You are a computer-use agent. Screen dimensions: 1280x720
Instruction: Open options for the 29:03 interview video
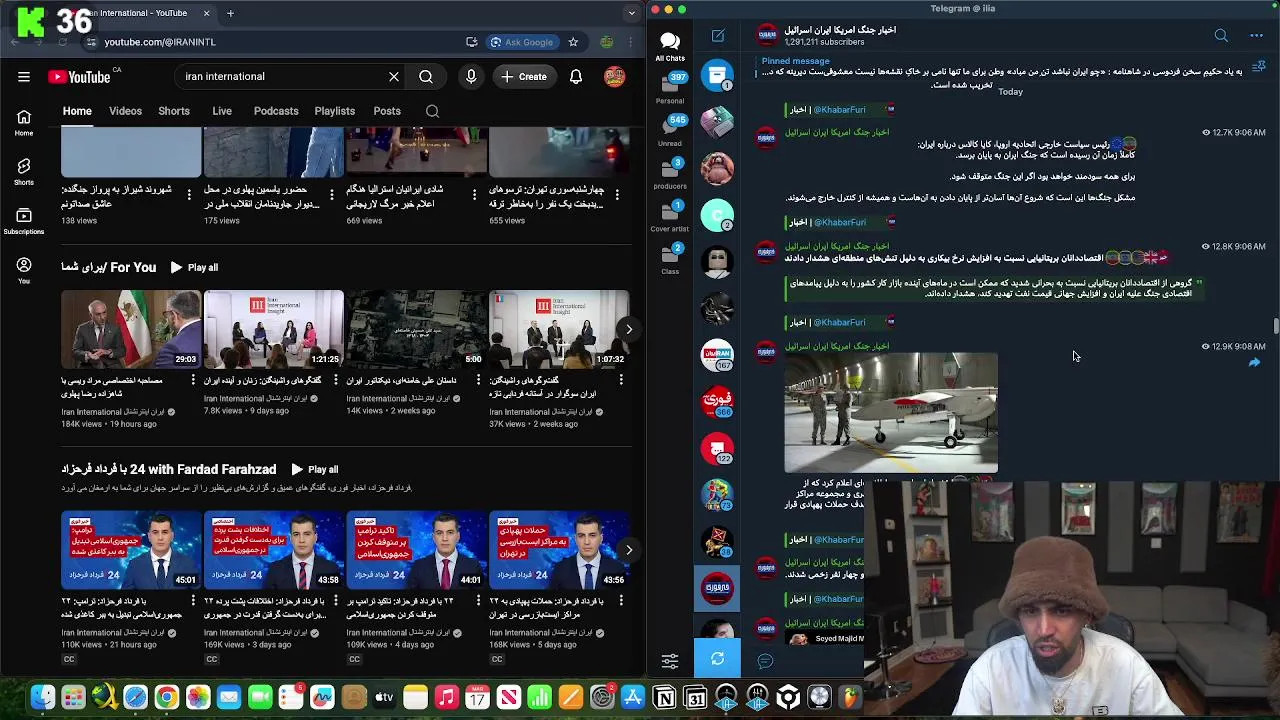[192, 380]
